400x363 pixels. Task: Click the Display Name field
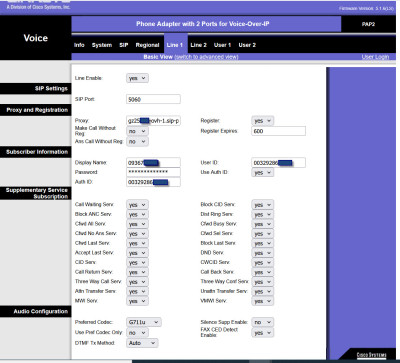[153, 163]
